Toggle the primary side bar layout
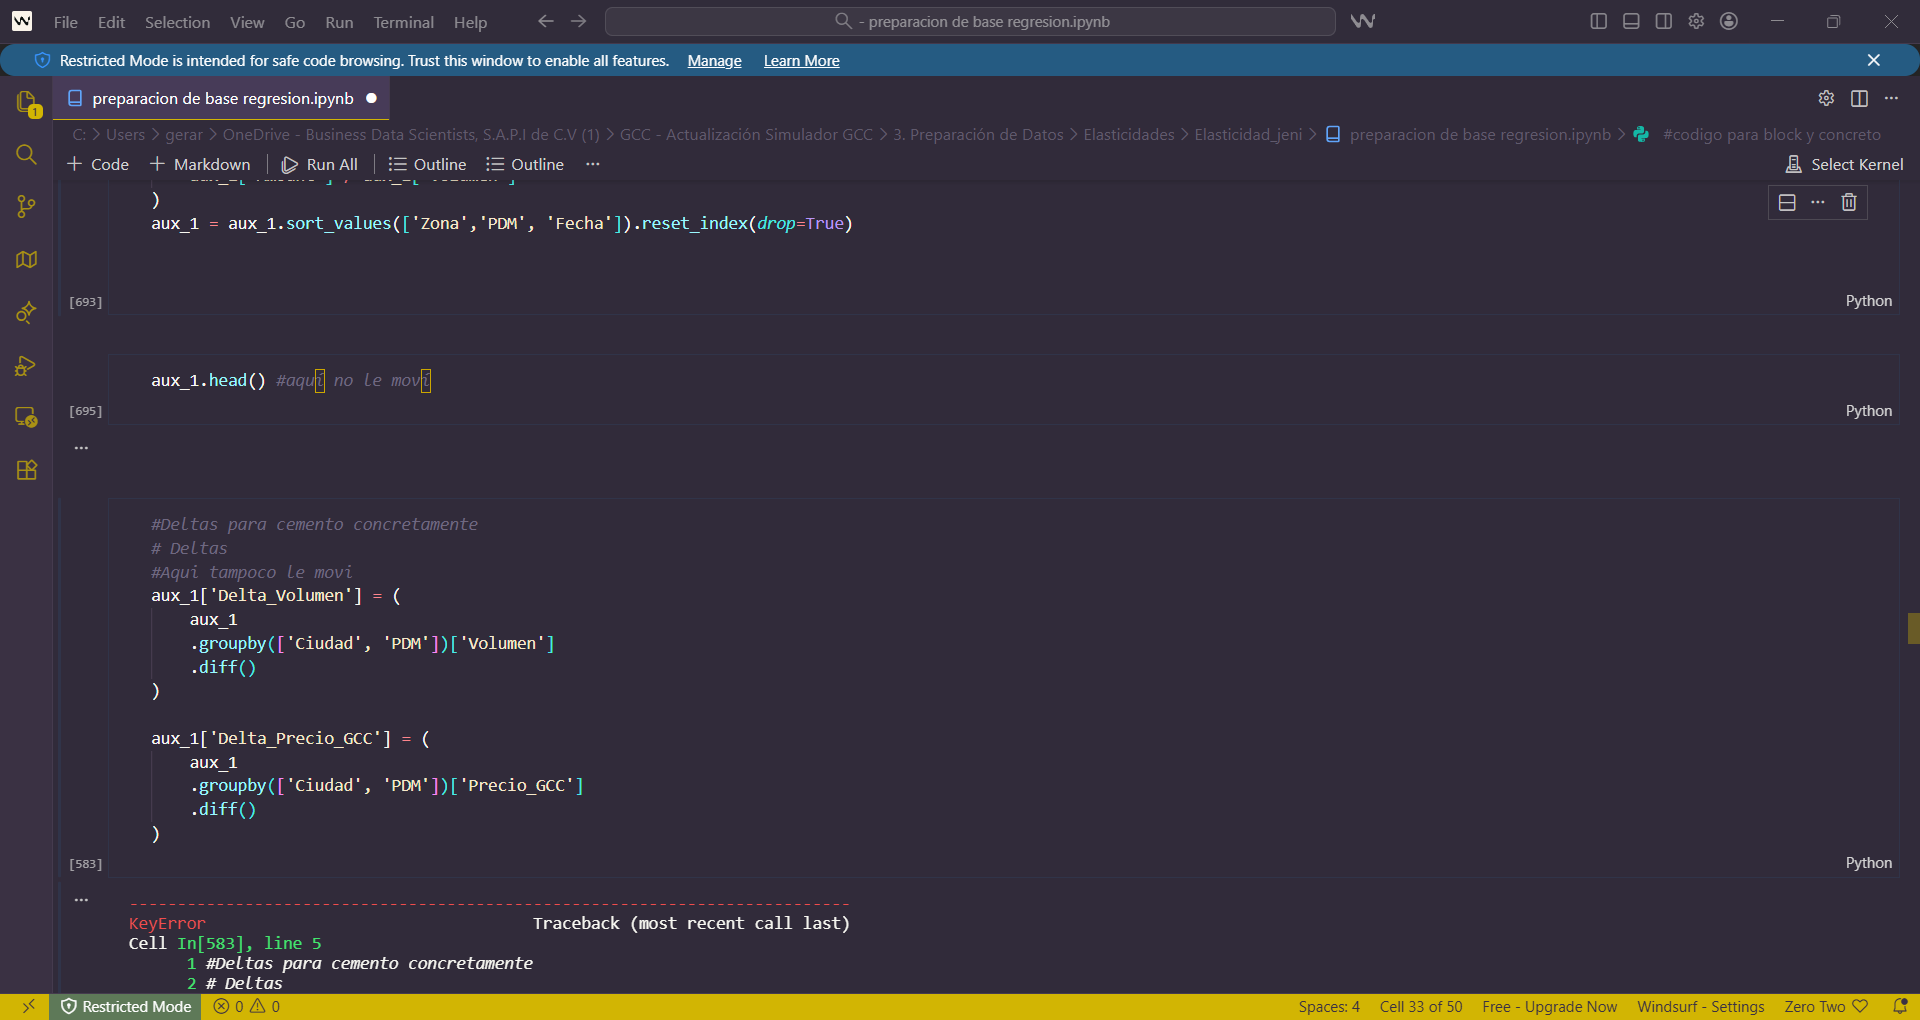The width and height of the screenshot is (1920, 1020). (1598, 21)
